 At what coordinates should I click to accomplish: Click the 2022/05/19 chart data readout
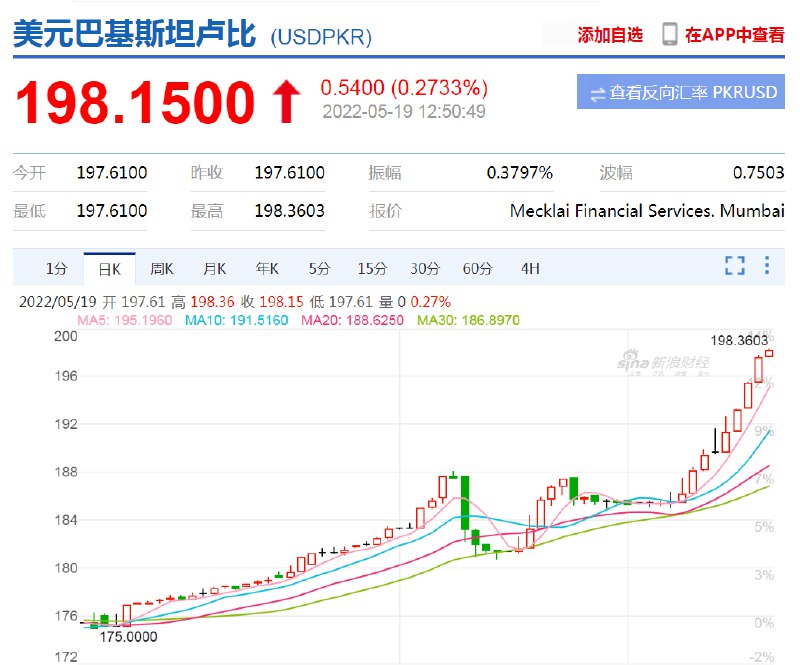tap(235, 302)
